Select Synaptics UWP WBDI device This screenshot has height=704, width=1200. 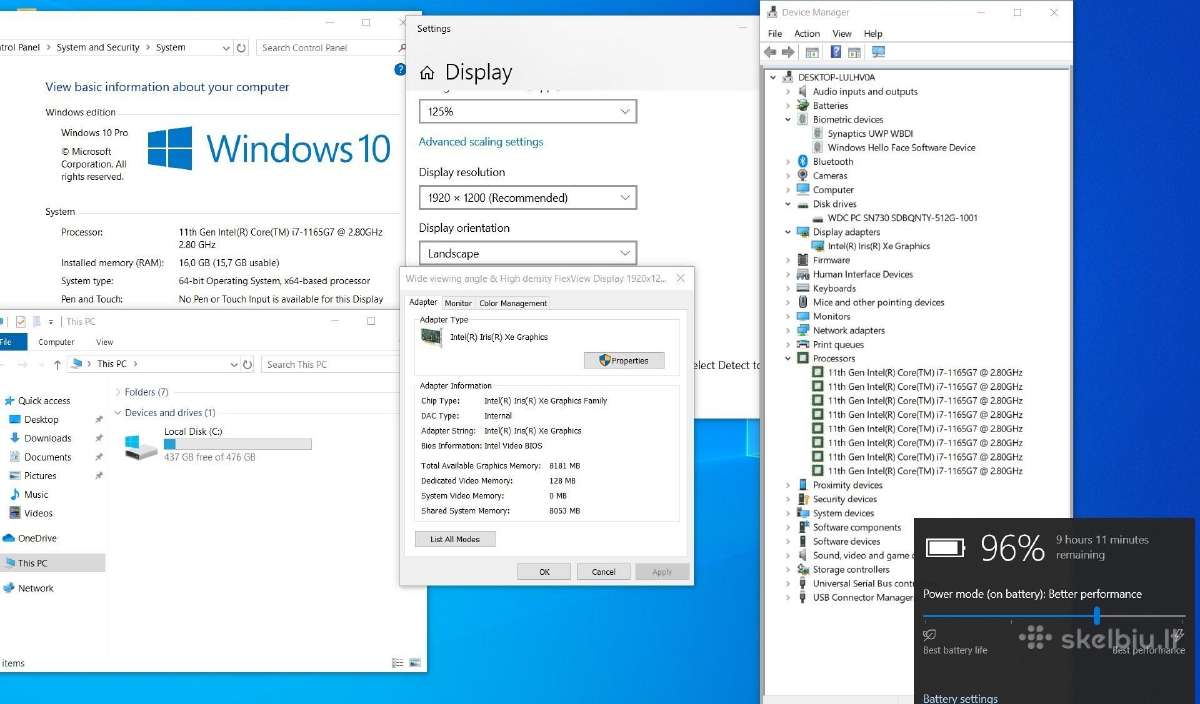pos(870,133)
